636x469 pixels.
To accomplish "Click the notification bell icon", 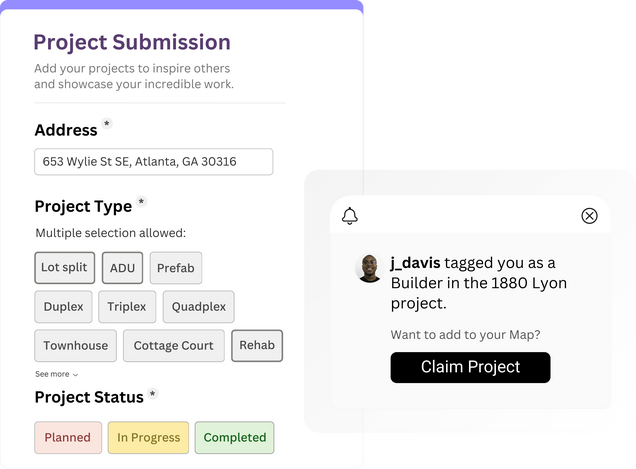I will tap(350, 216).
